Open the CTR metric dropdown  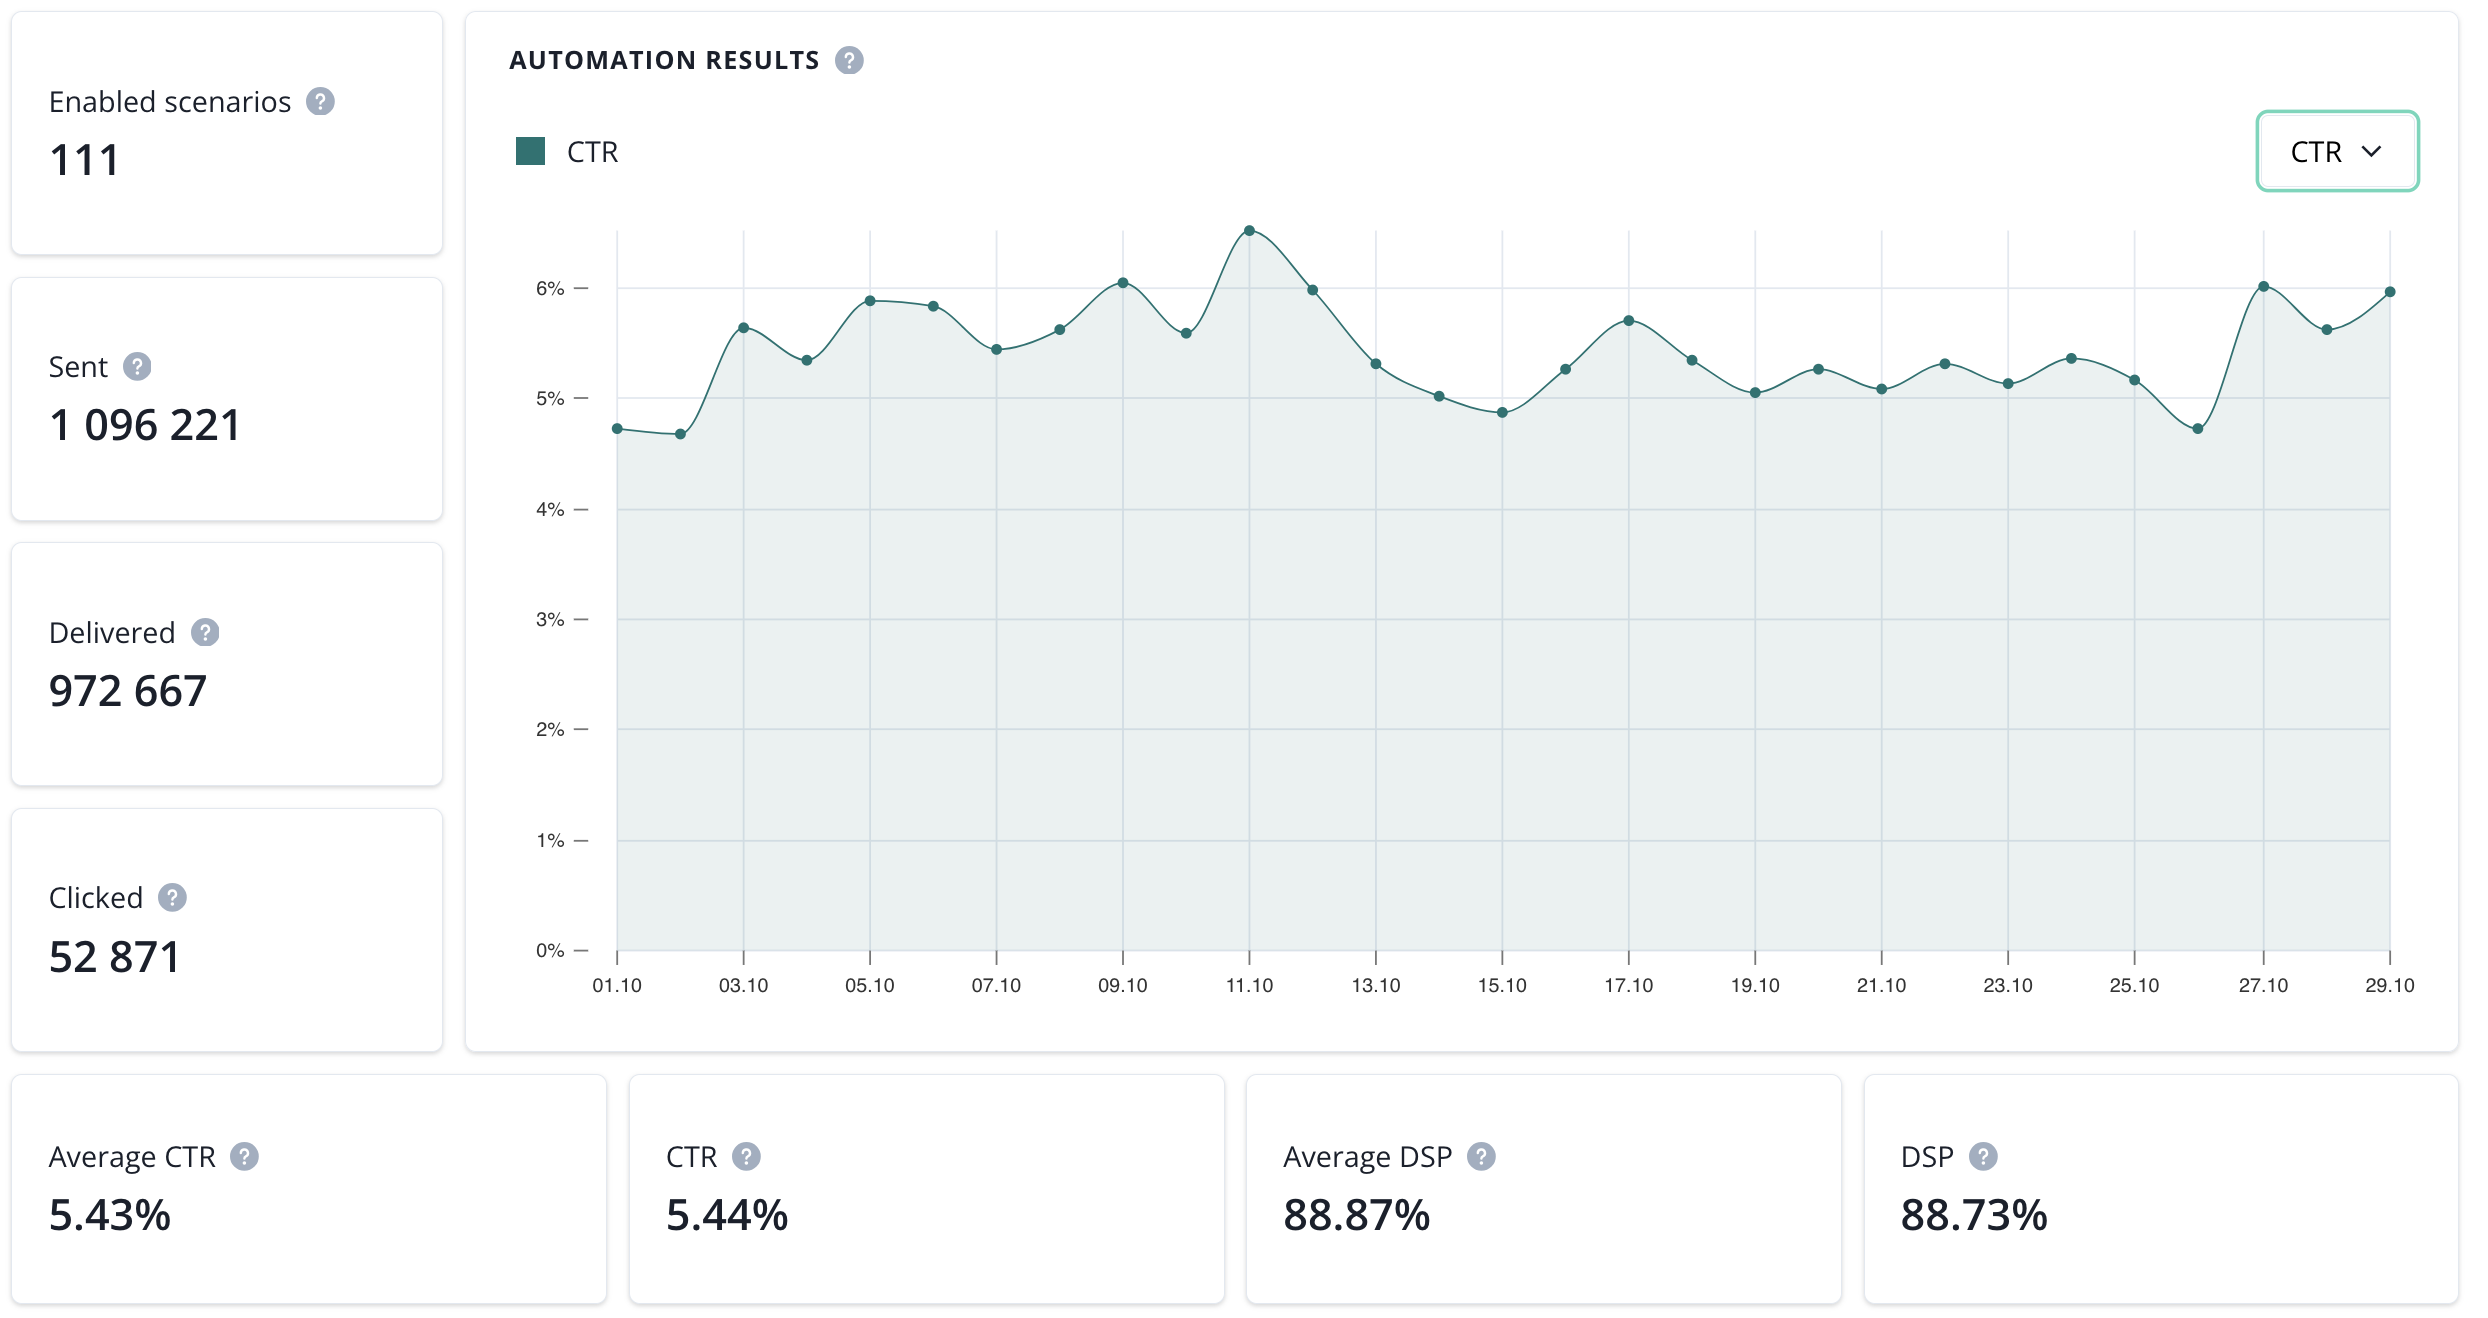pos(2336,152)
